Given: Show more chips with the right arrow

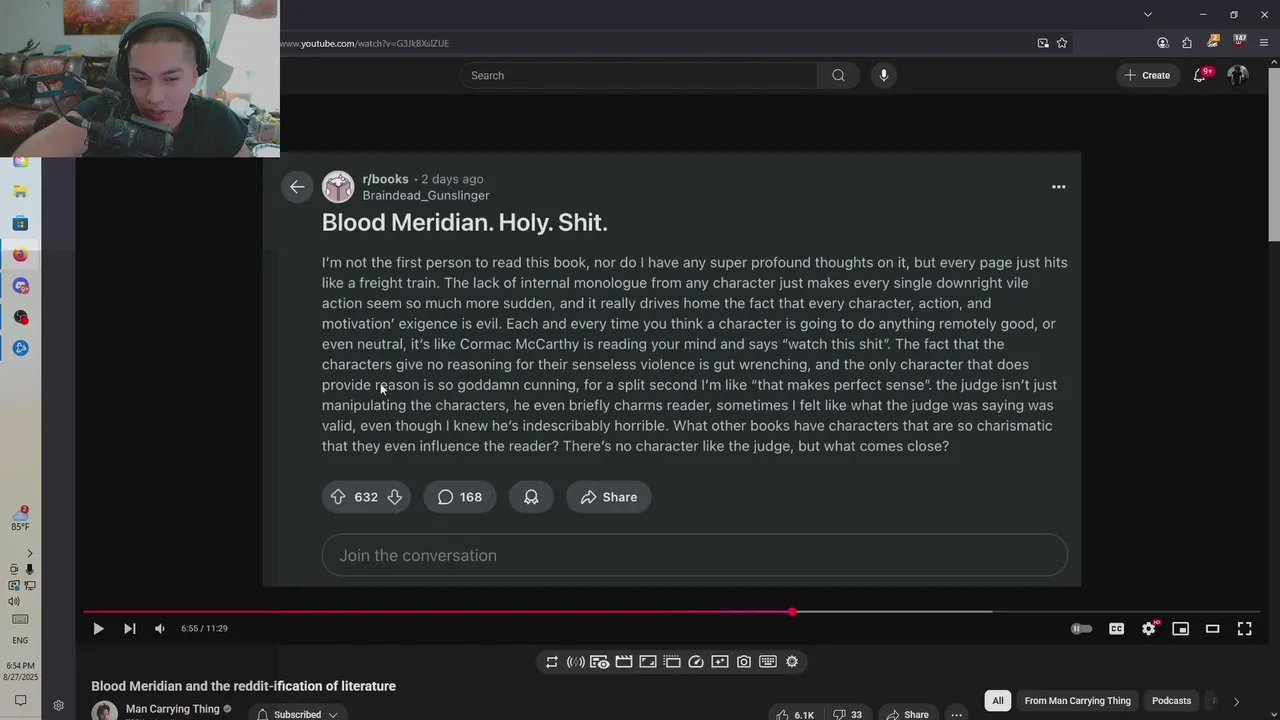Looking at the screenshot, I should (x=1236, y=701).
